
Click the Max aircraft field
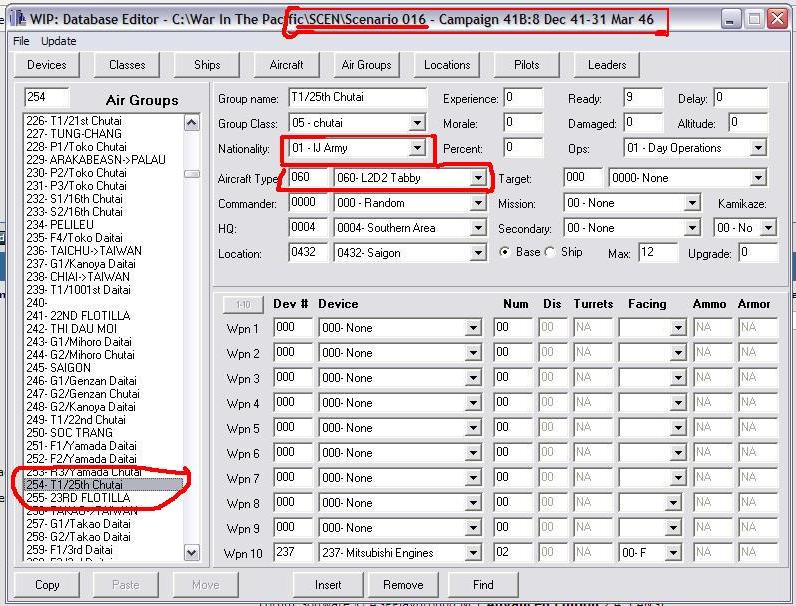click(658, 252)
